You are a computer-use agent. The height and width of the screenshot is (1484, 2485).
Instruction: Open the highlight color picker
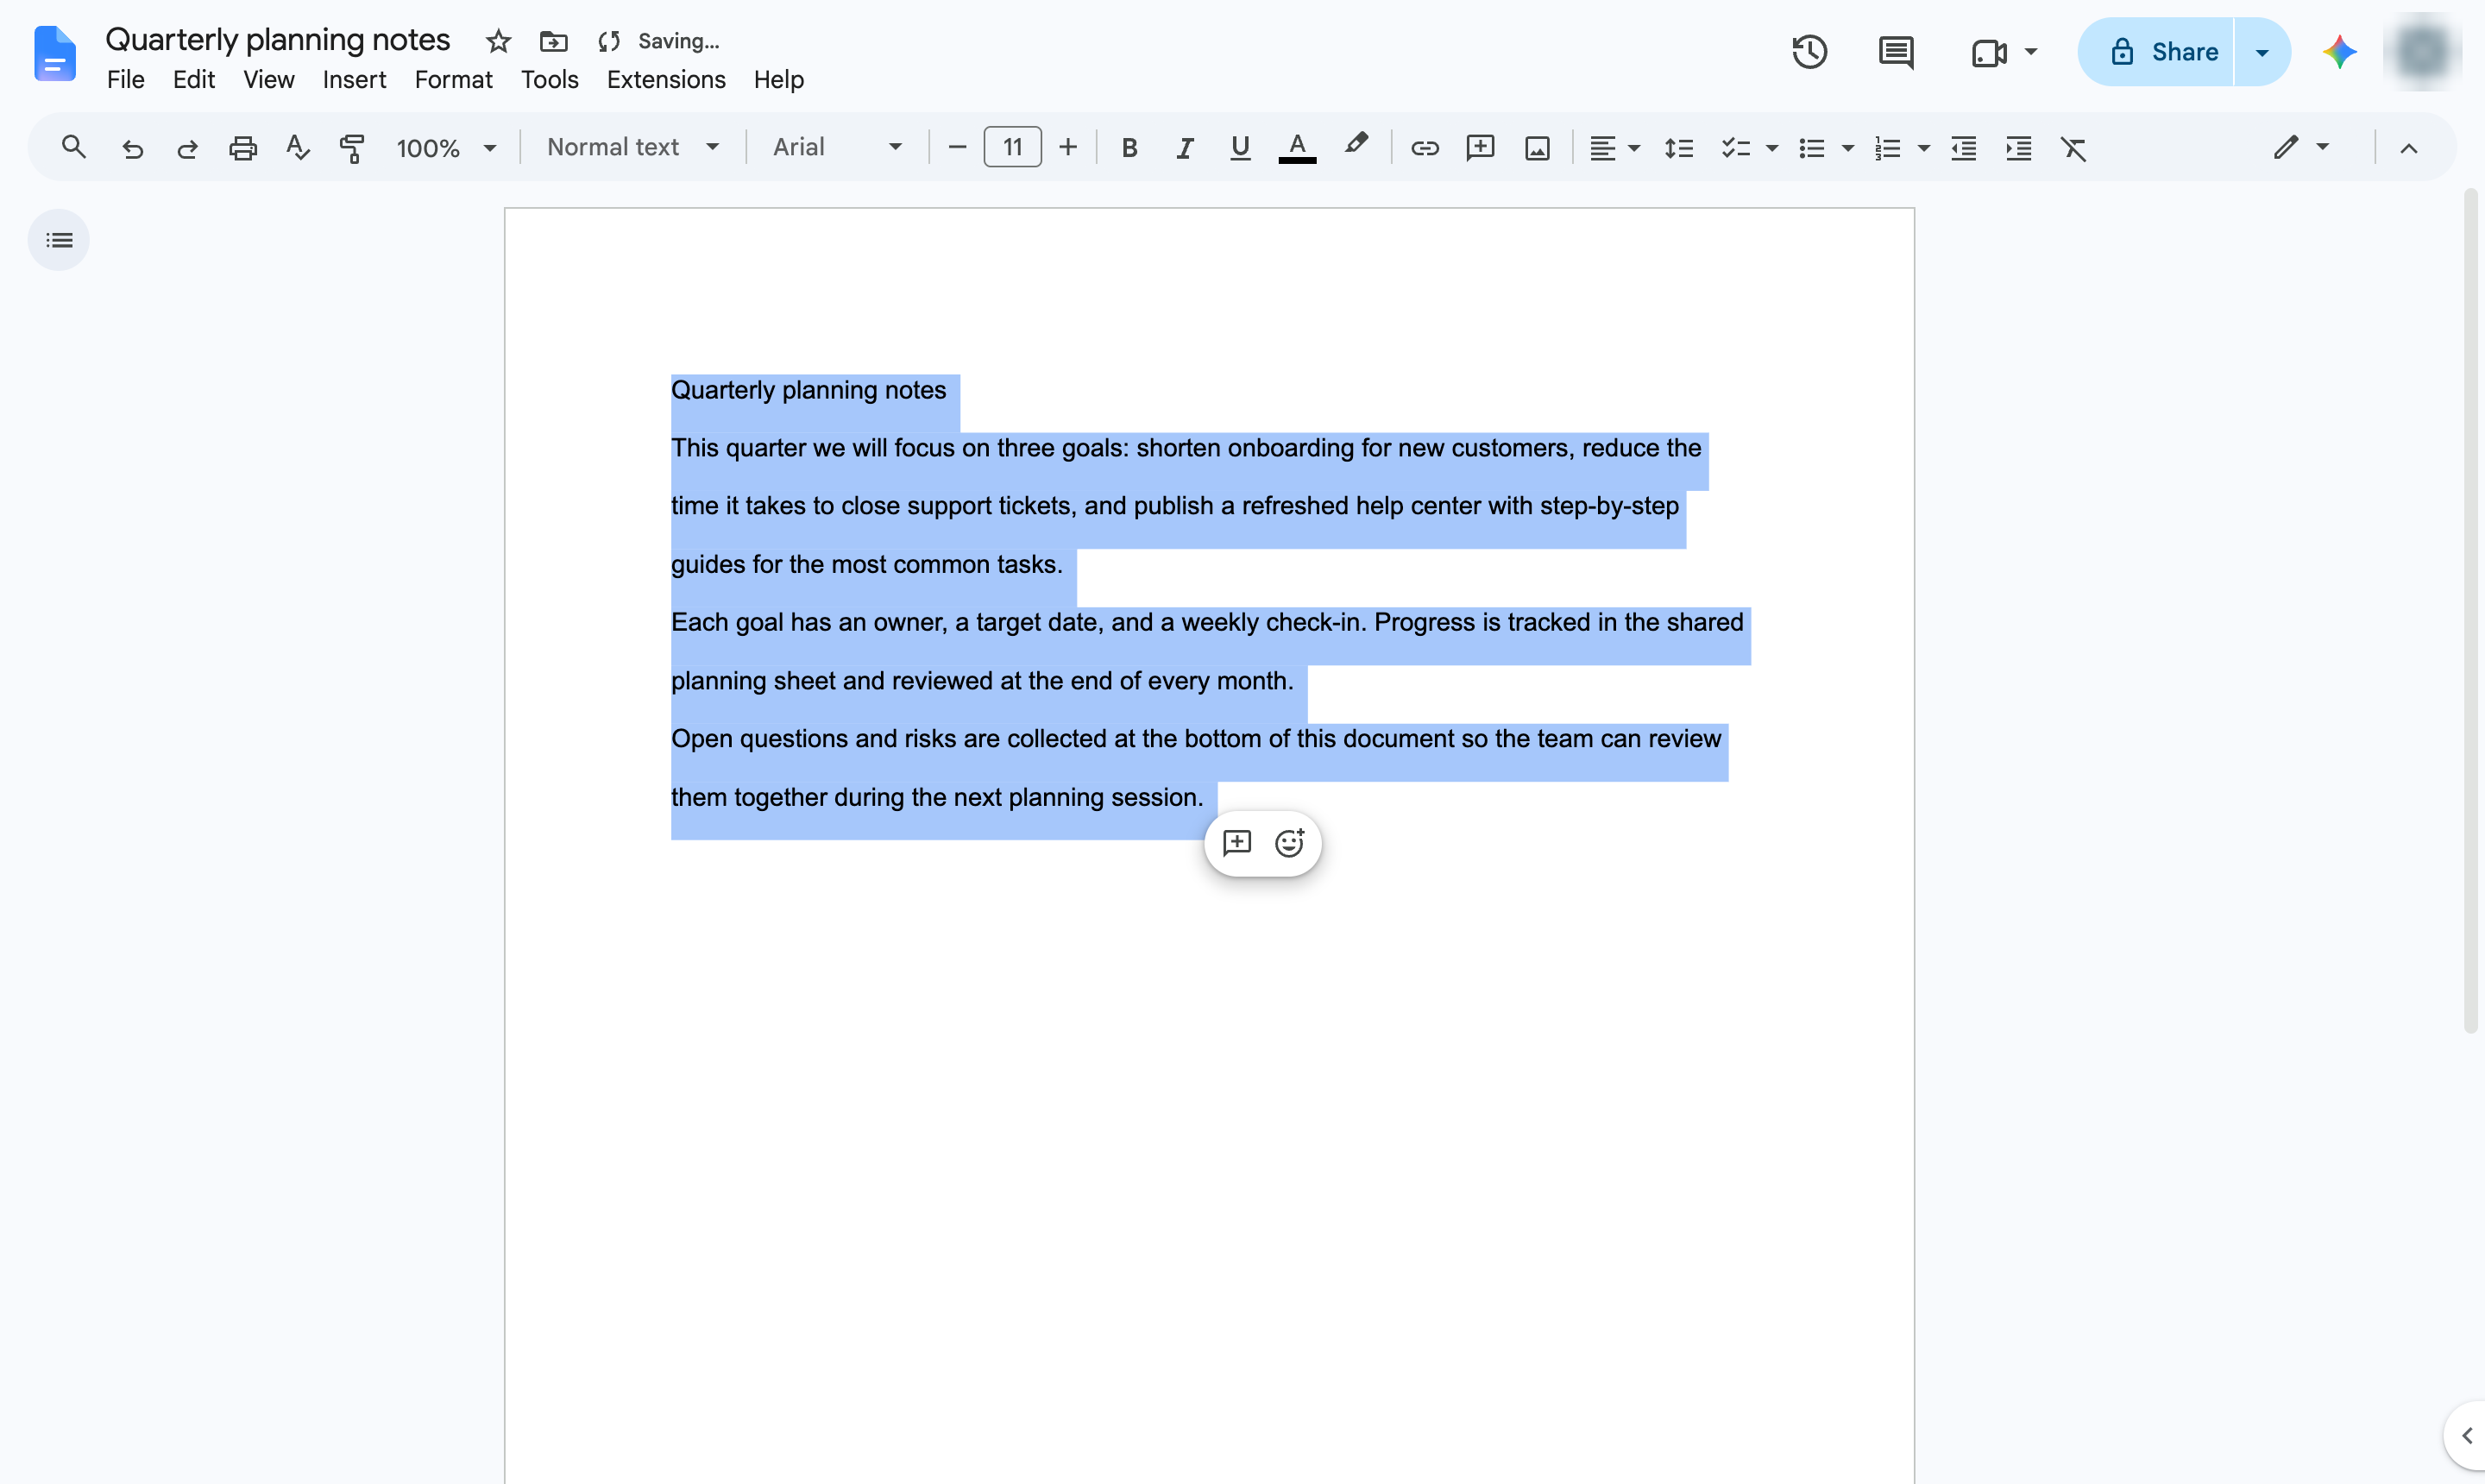coord(1356,146)
